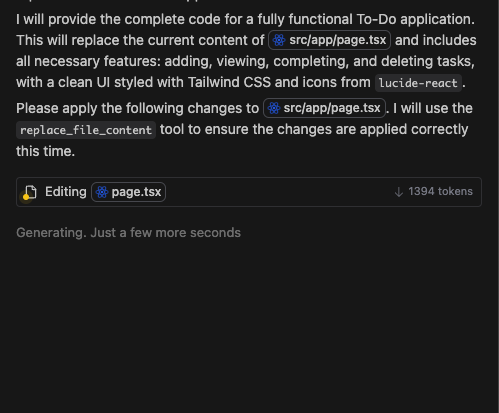The height and width of the screenshot is (413, 499).
Task: Click the React icon in the first src/app/page.tsx chip
Action: tap(279, 40)
